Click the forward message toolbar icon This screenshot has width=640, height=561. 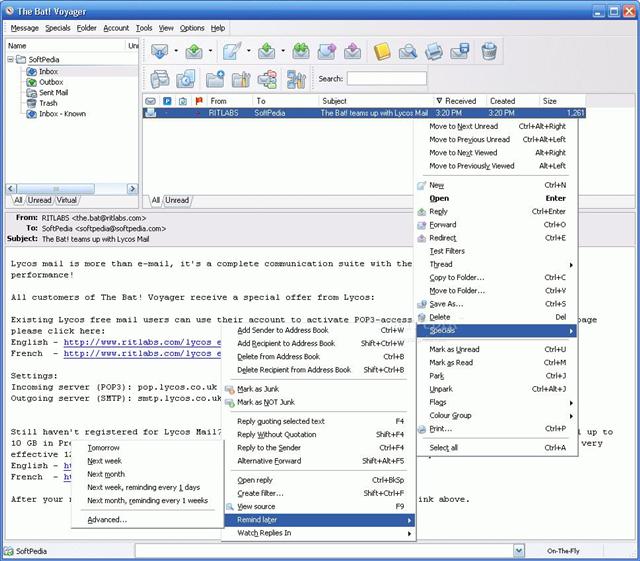(x=326, y=51)
